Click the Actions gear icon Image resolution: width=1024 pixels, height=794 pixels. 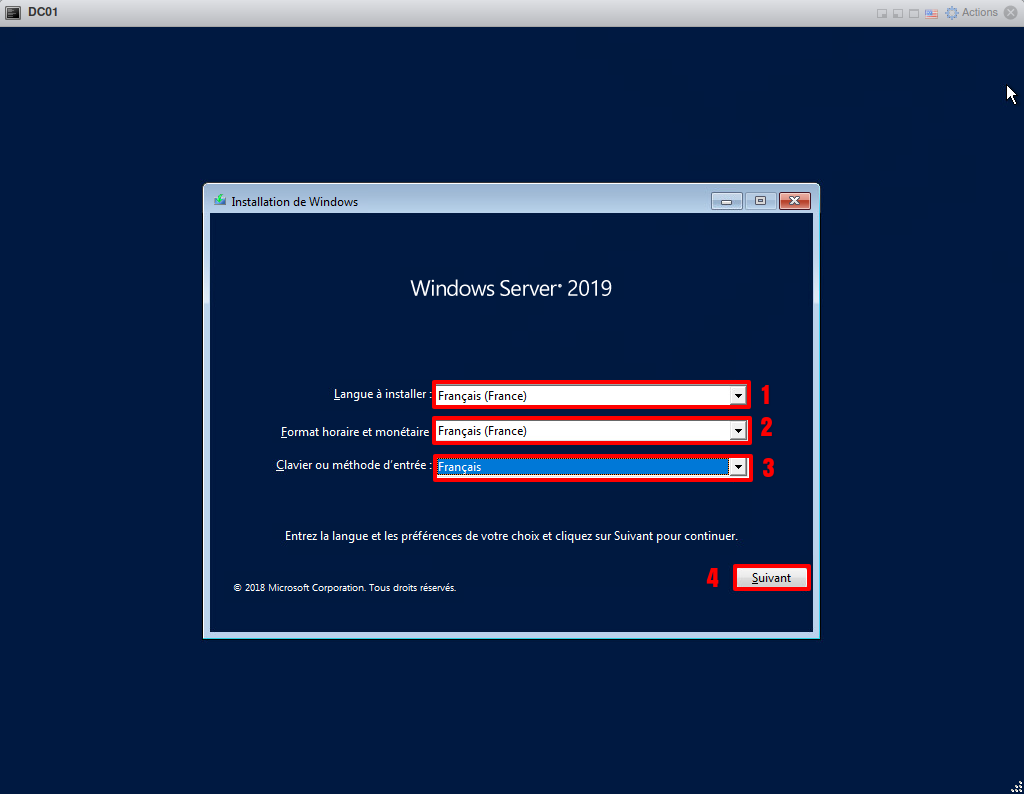(x=952, y=13)
